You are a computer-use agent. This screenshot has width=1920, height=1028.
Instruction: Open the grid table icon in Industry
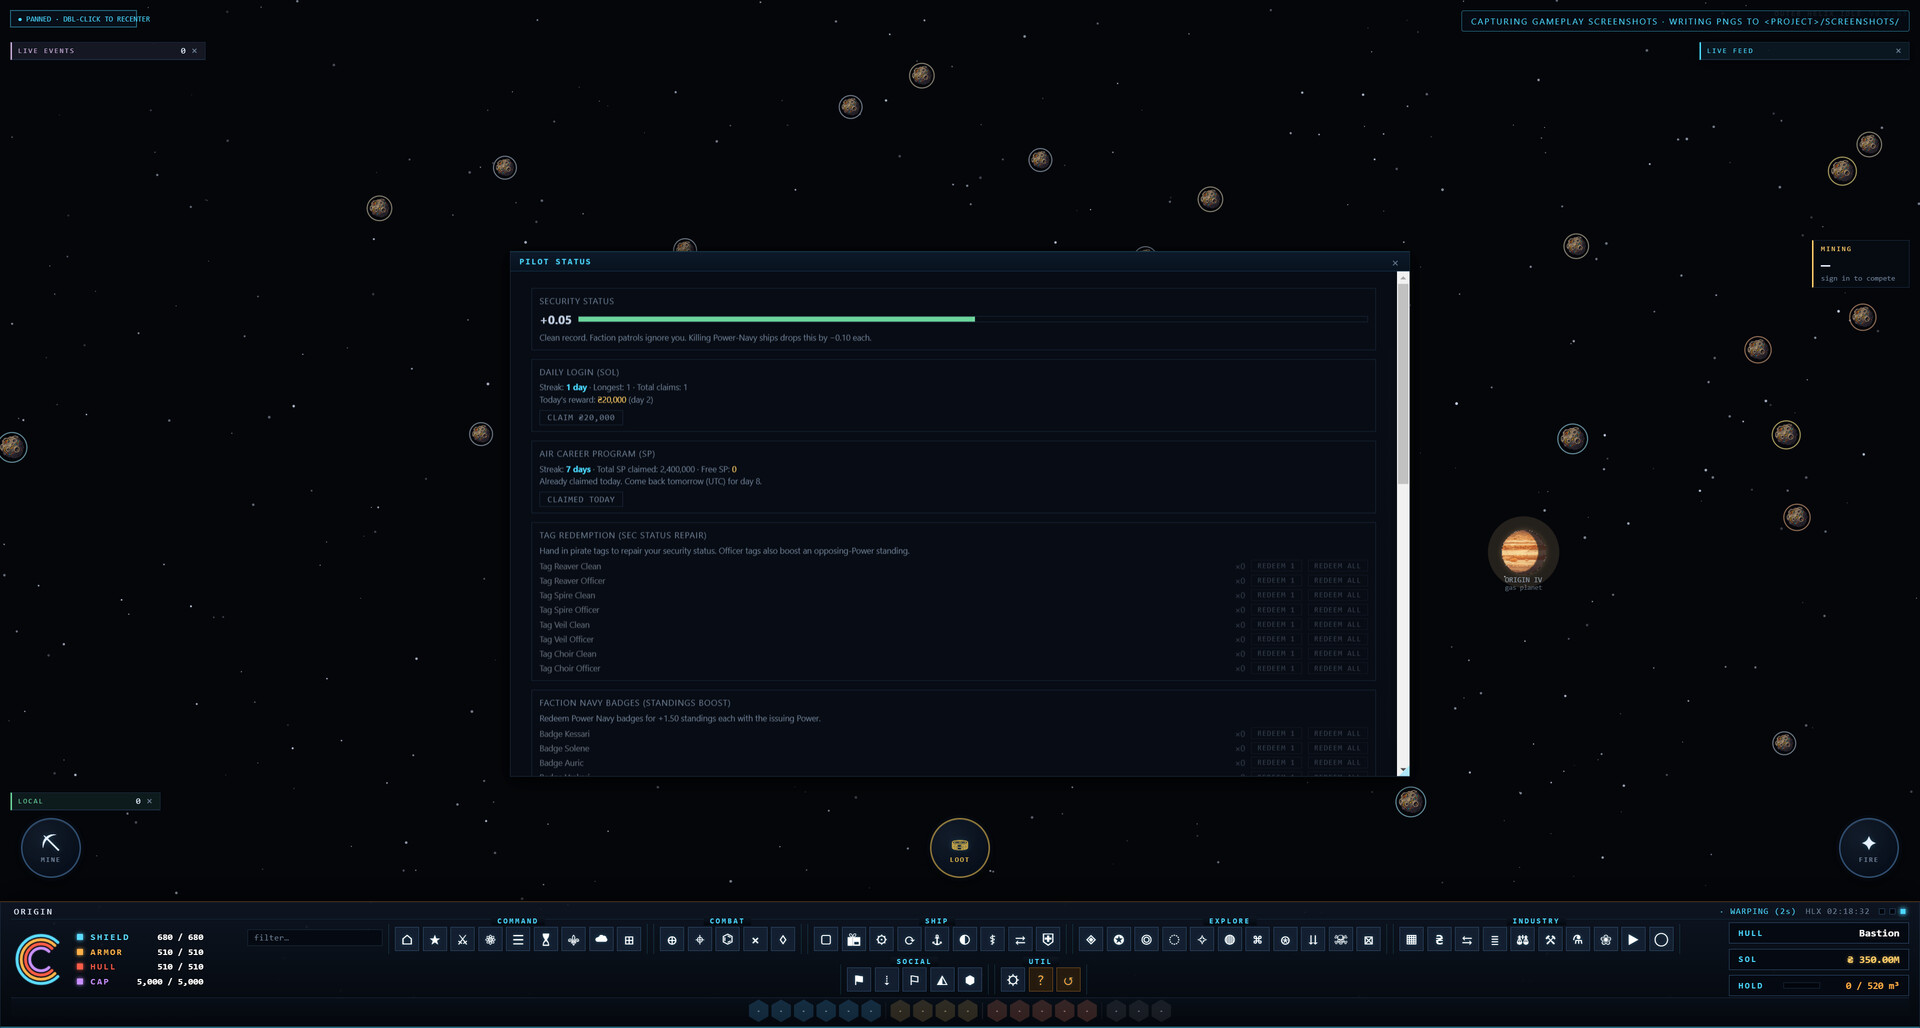[x=1411, y=940]
